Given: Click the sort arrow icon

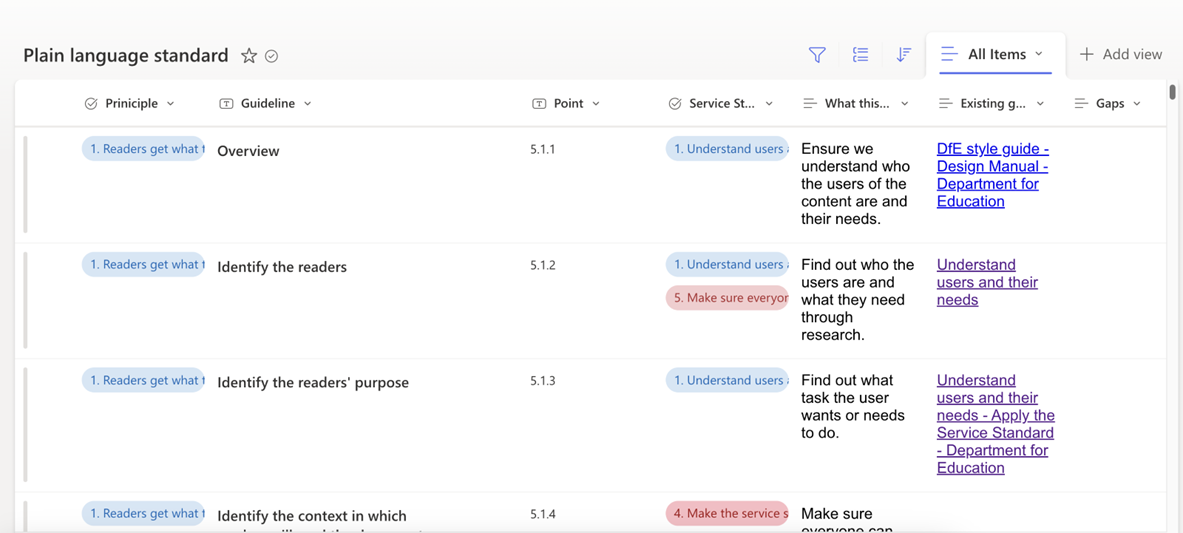Looking at the screenshot, I should (903, 55).
